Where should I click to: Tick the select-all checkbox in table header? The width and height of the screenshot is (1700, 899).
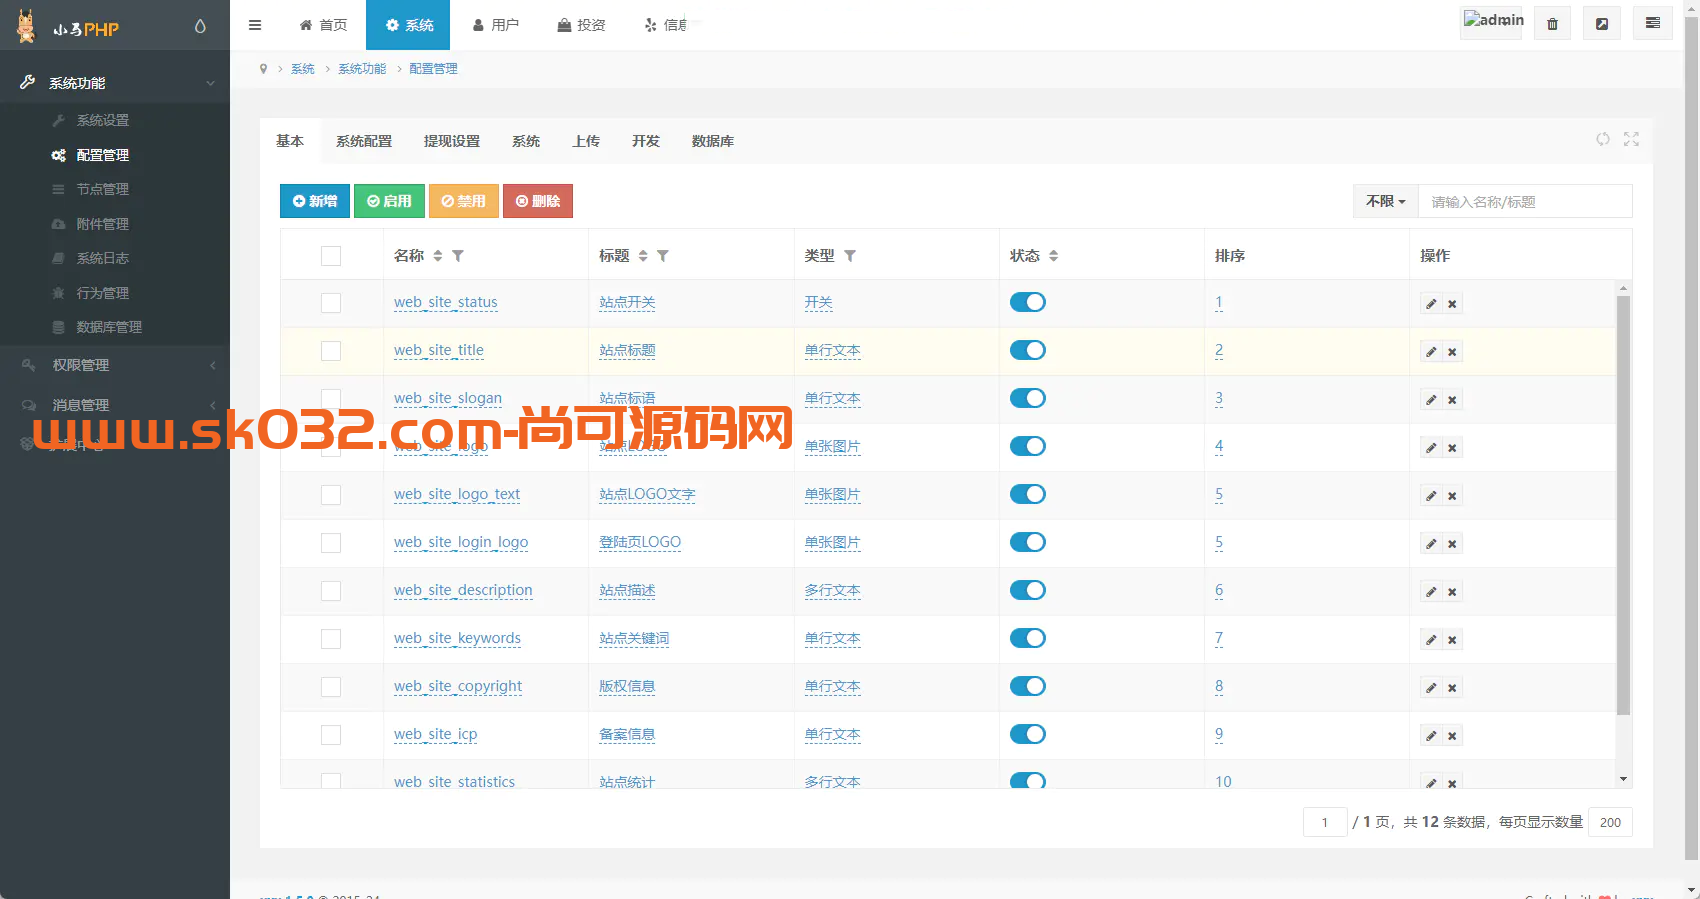(x=331, y=256)
